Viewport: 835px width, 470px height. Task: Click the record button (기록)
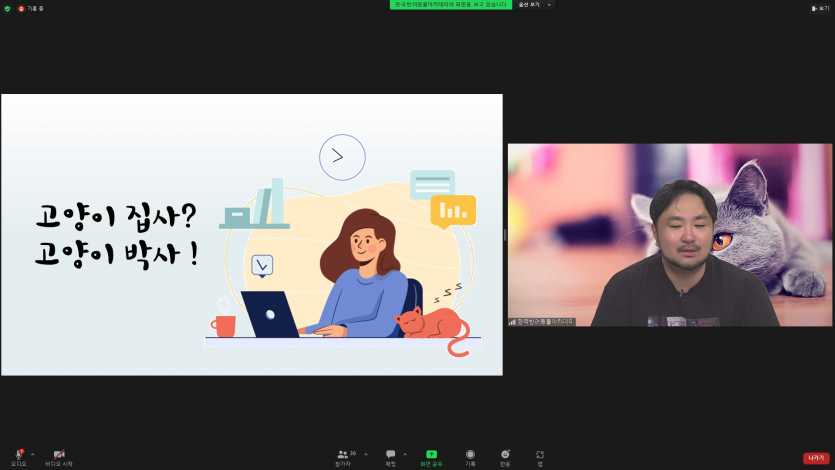[x=470, y=457]
